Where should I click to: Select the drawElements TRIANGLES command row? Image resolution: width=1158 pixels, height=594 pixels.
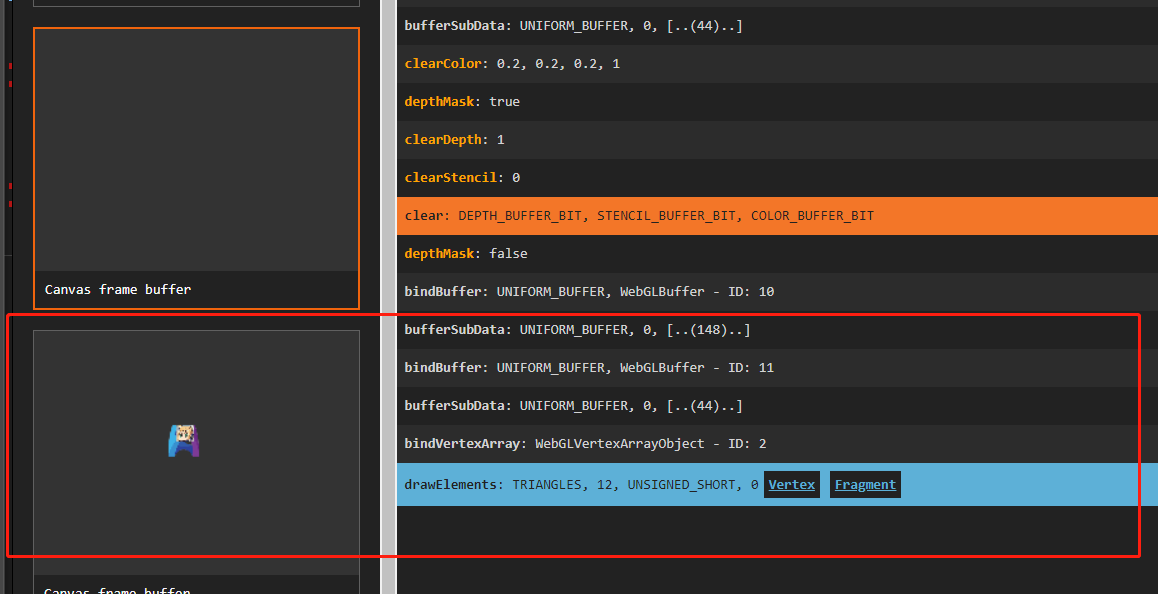pyautogui.click(x=777, y=485)
